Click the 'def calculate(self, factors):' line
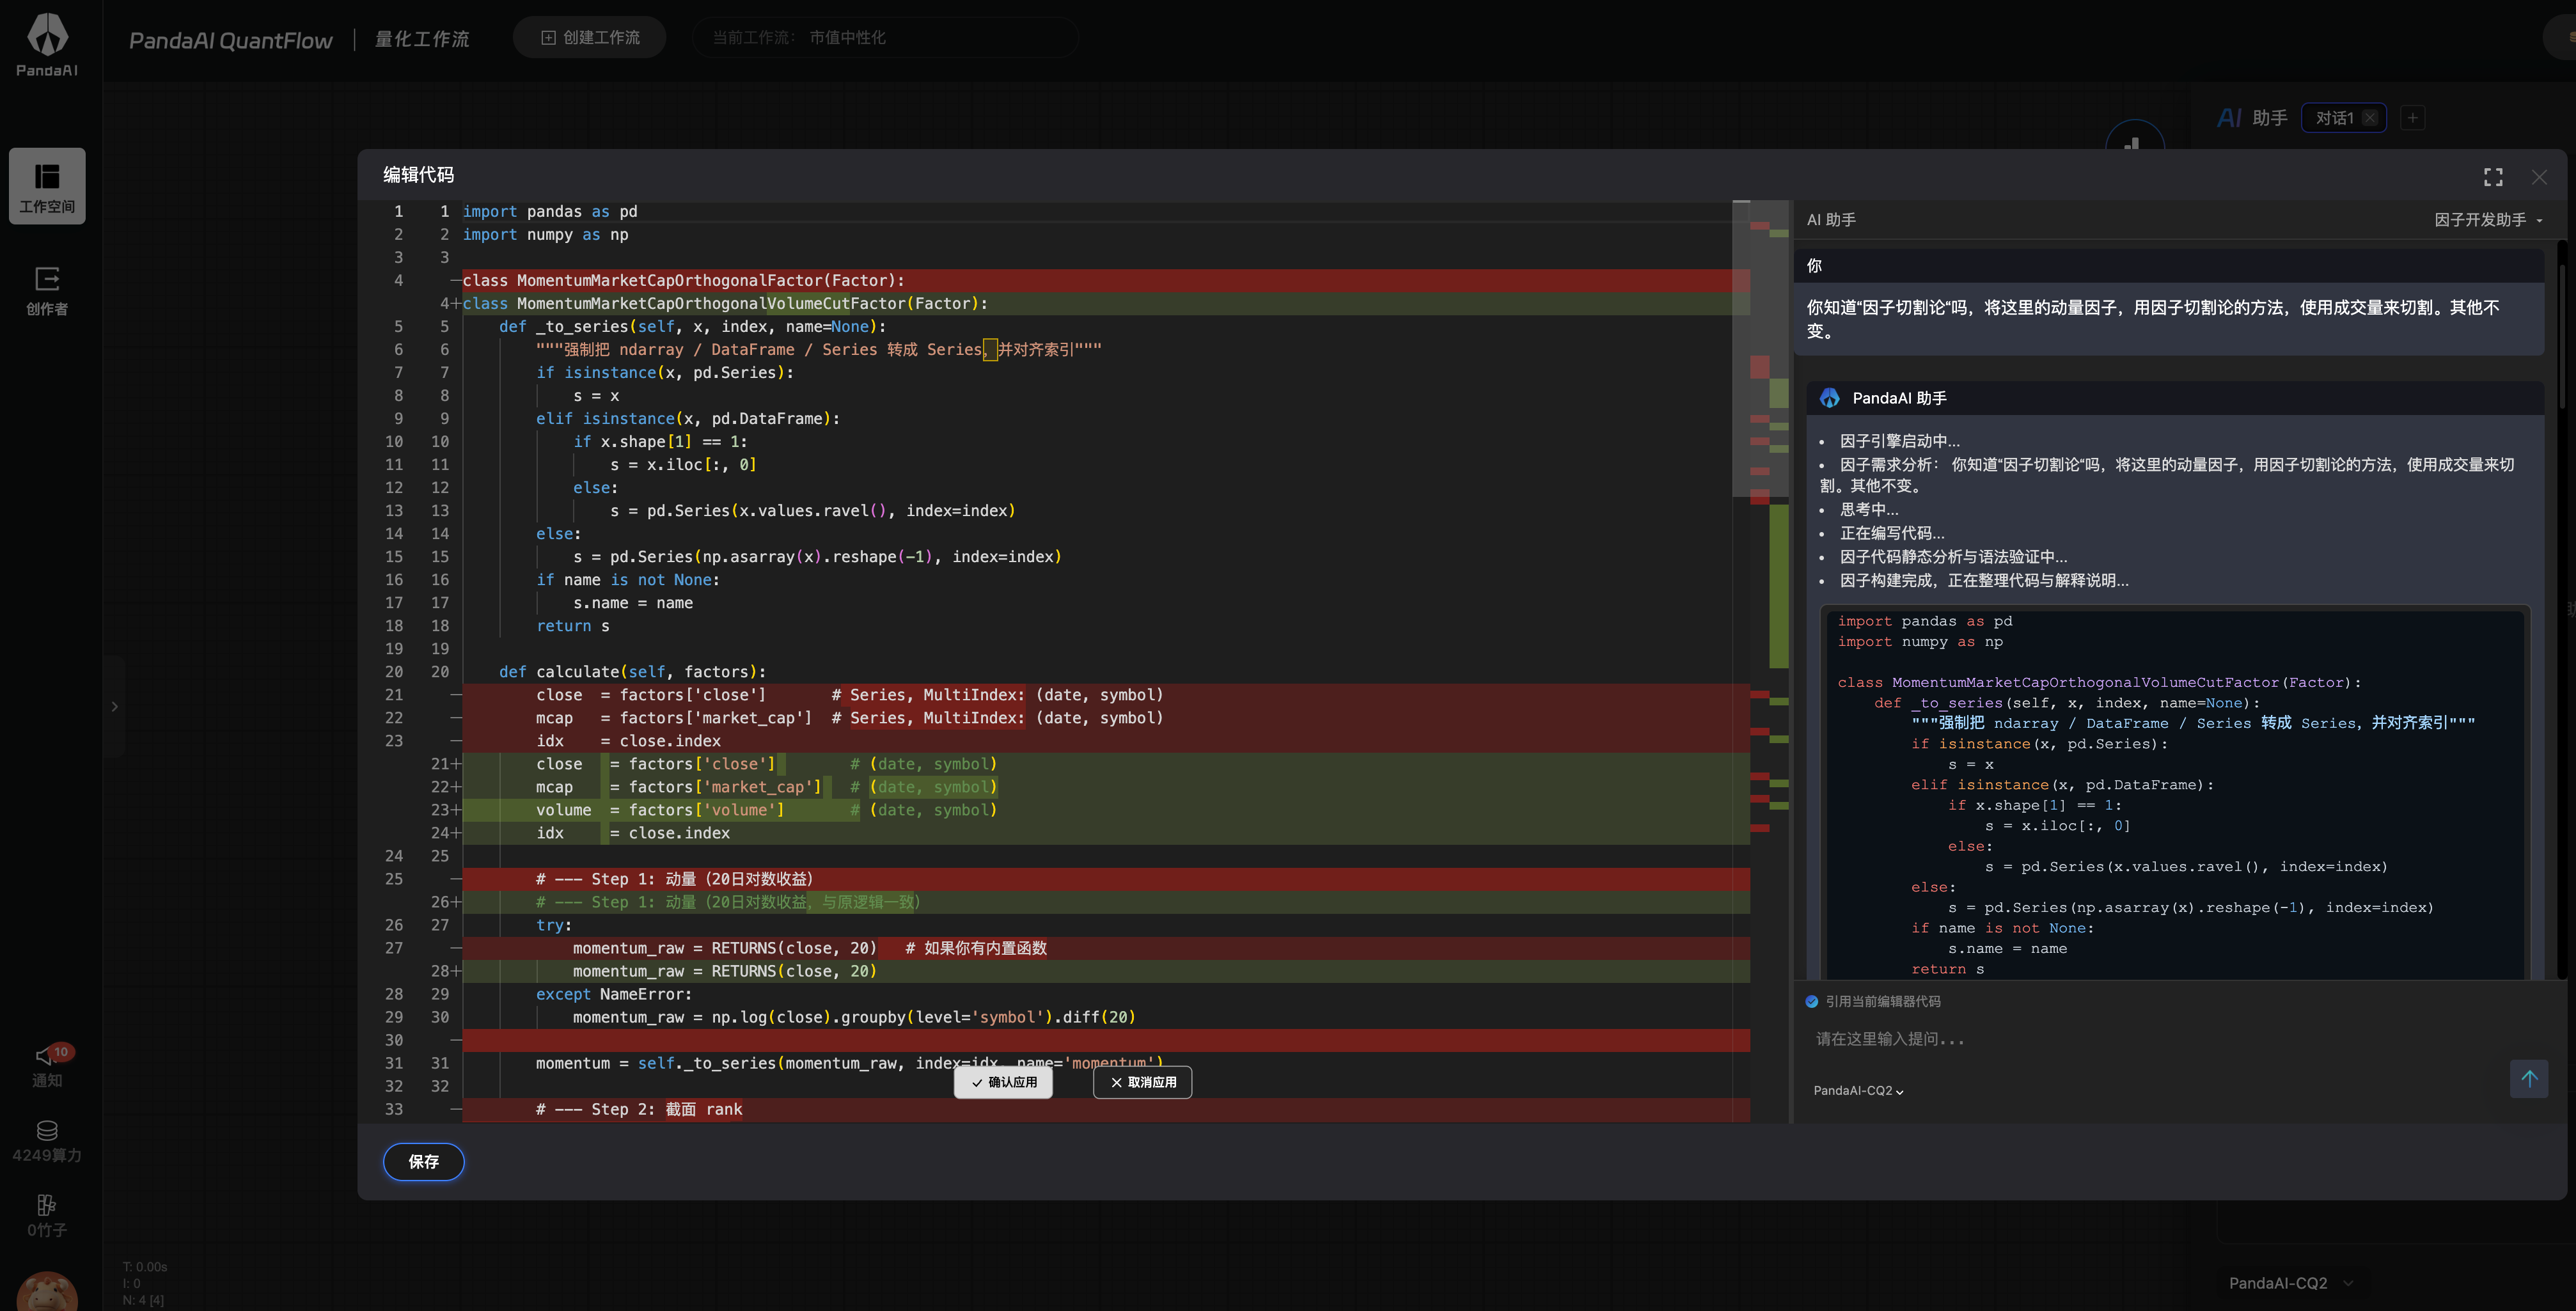 click(x=633, y=672)
